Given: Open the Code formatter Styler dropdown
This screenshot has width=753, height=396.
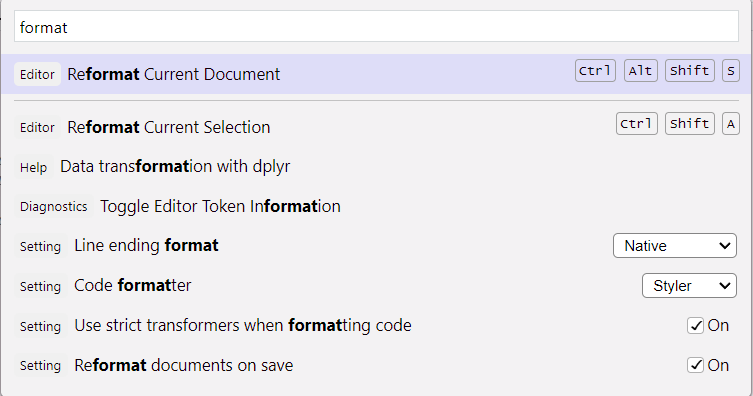Looking at the screenshot, I should [x=689, y=286].
